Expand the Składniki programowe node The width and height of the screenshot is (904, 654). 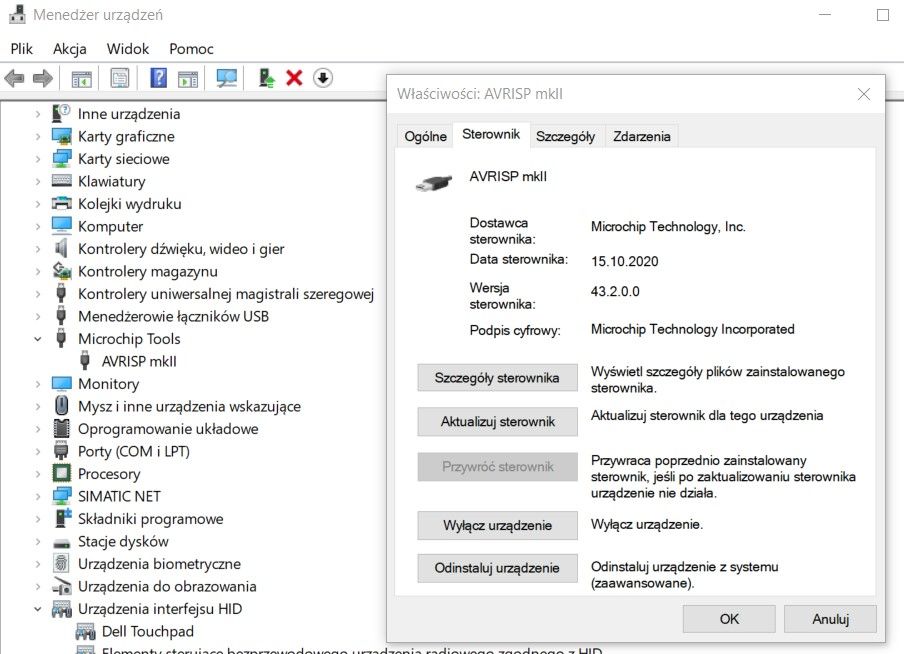37,519
